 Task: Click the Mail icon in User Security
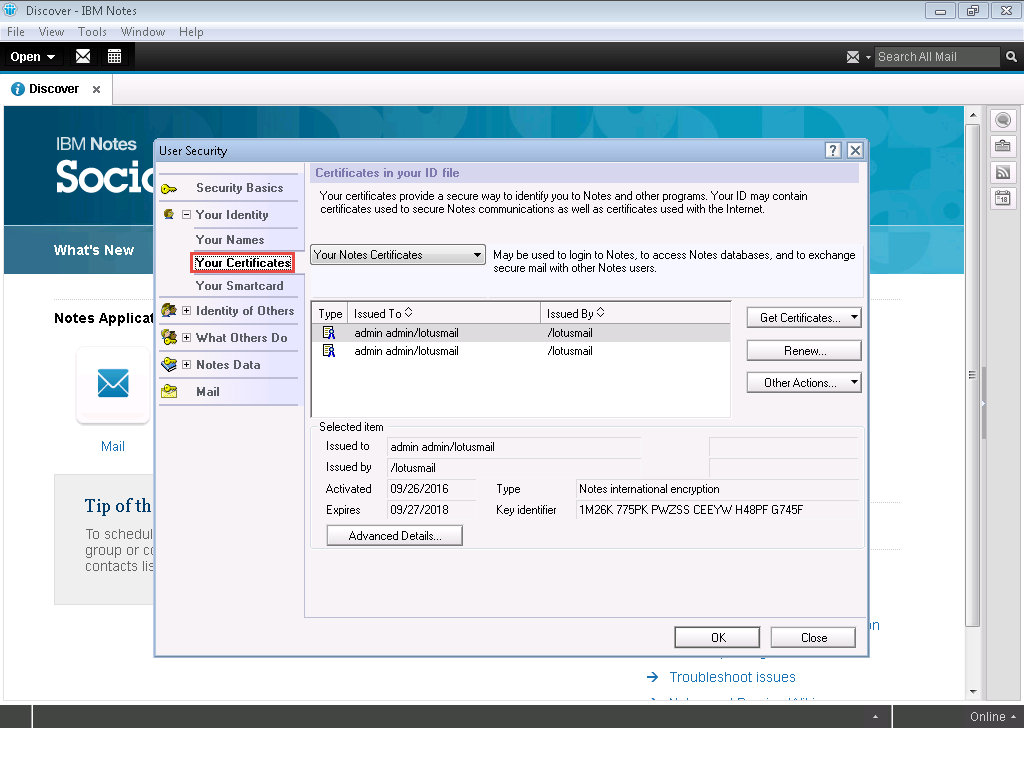(x=169, y=391)
